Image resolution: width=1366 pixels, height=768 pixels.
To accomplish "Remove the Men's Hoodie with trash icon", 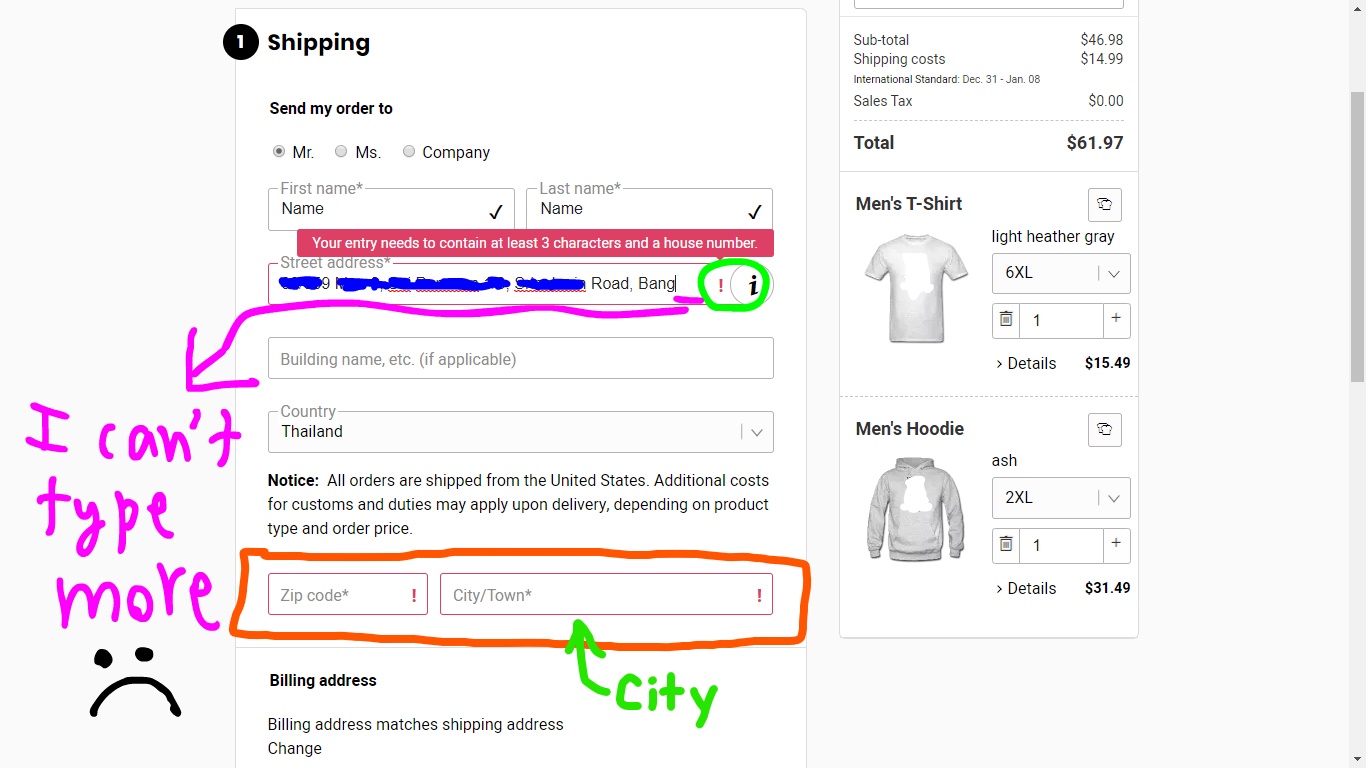I will (x=1006, y=545).
